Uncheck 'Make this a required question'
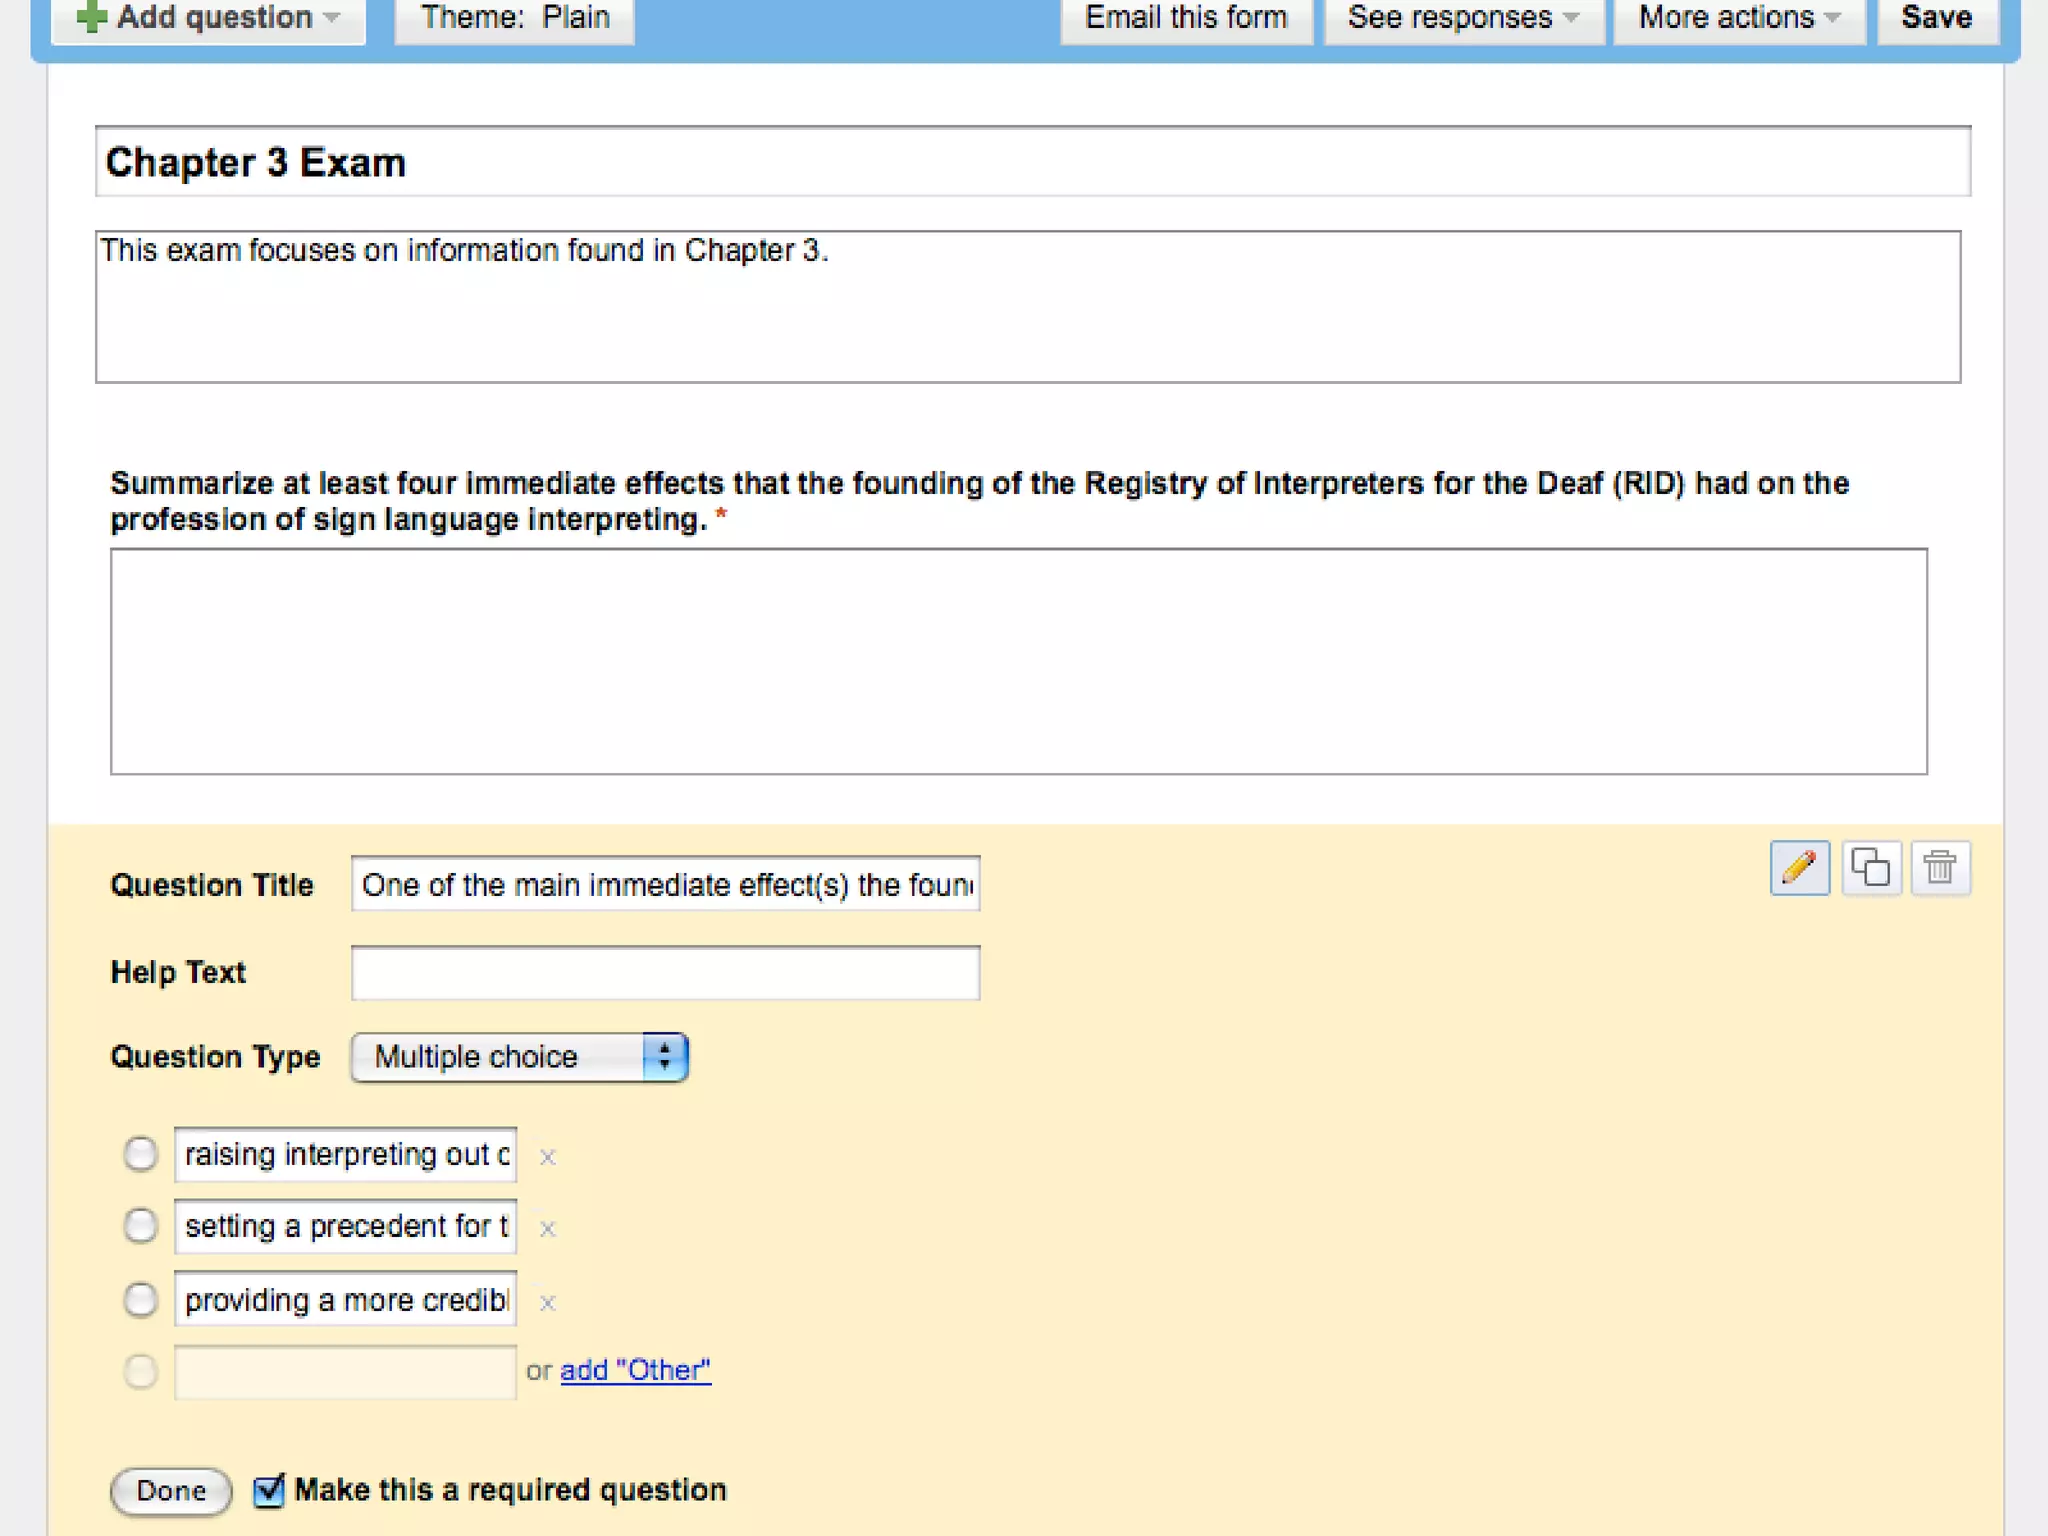 coord(268,1490)
